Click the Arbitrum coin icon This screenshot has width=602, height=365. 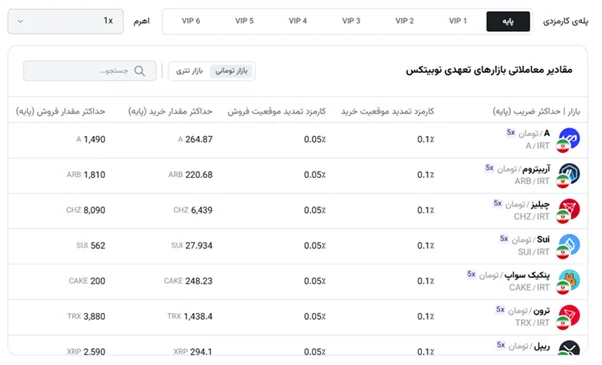point(569,175)
